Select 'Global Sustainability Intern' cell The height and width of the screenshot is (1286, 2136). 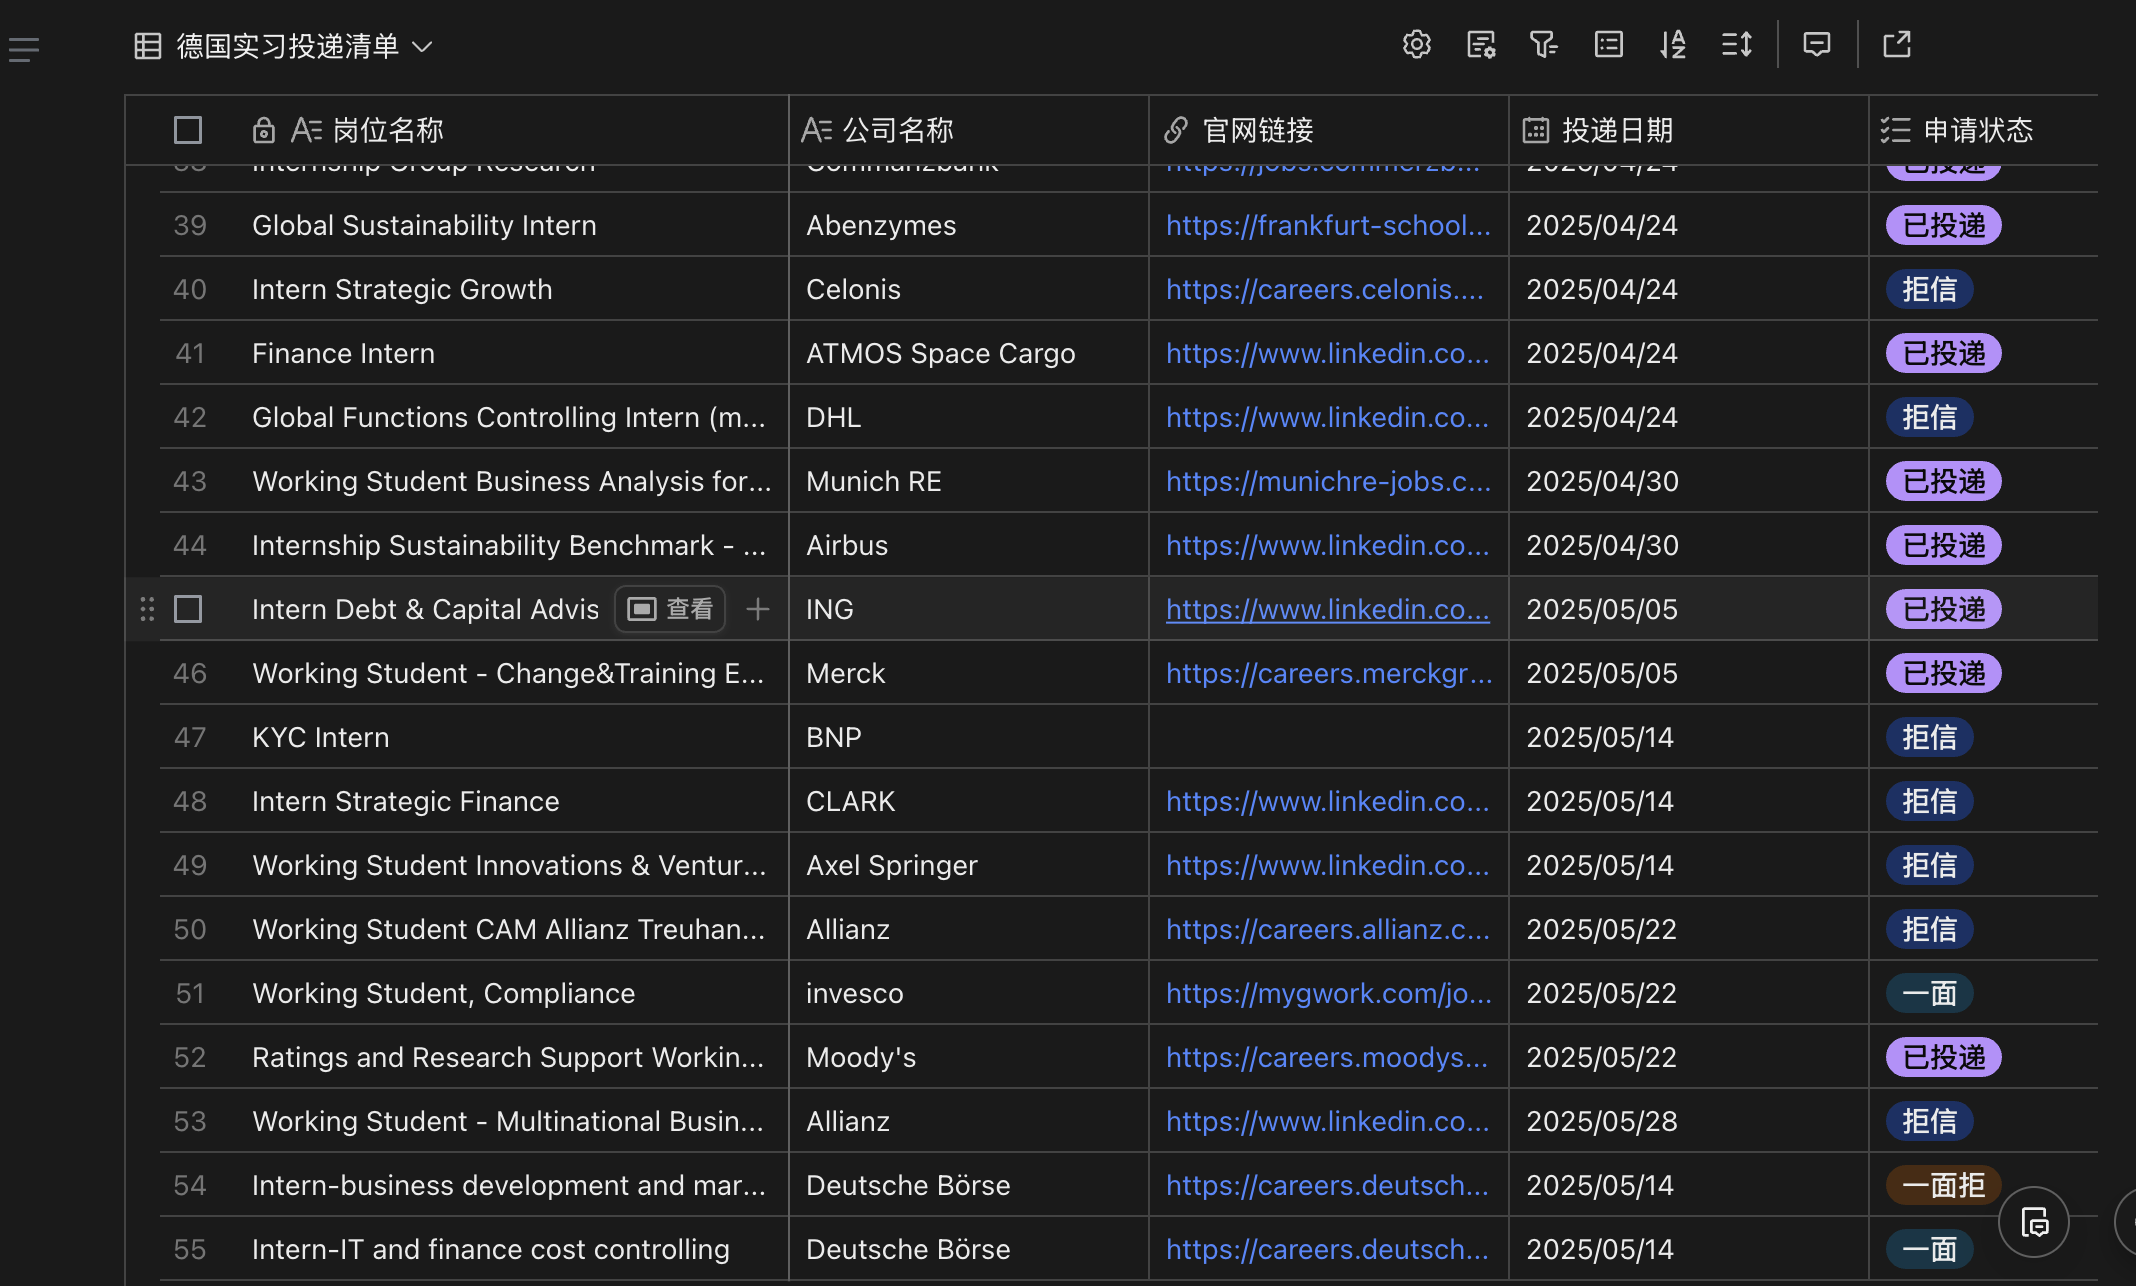424,225
